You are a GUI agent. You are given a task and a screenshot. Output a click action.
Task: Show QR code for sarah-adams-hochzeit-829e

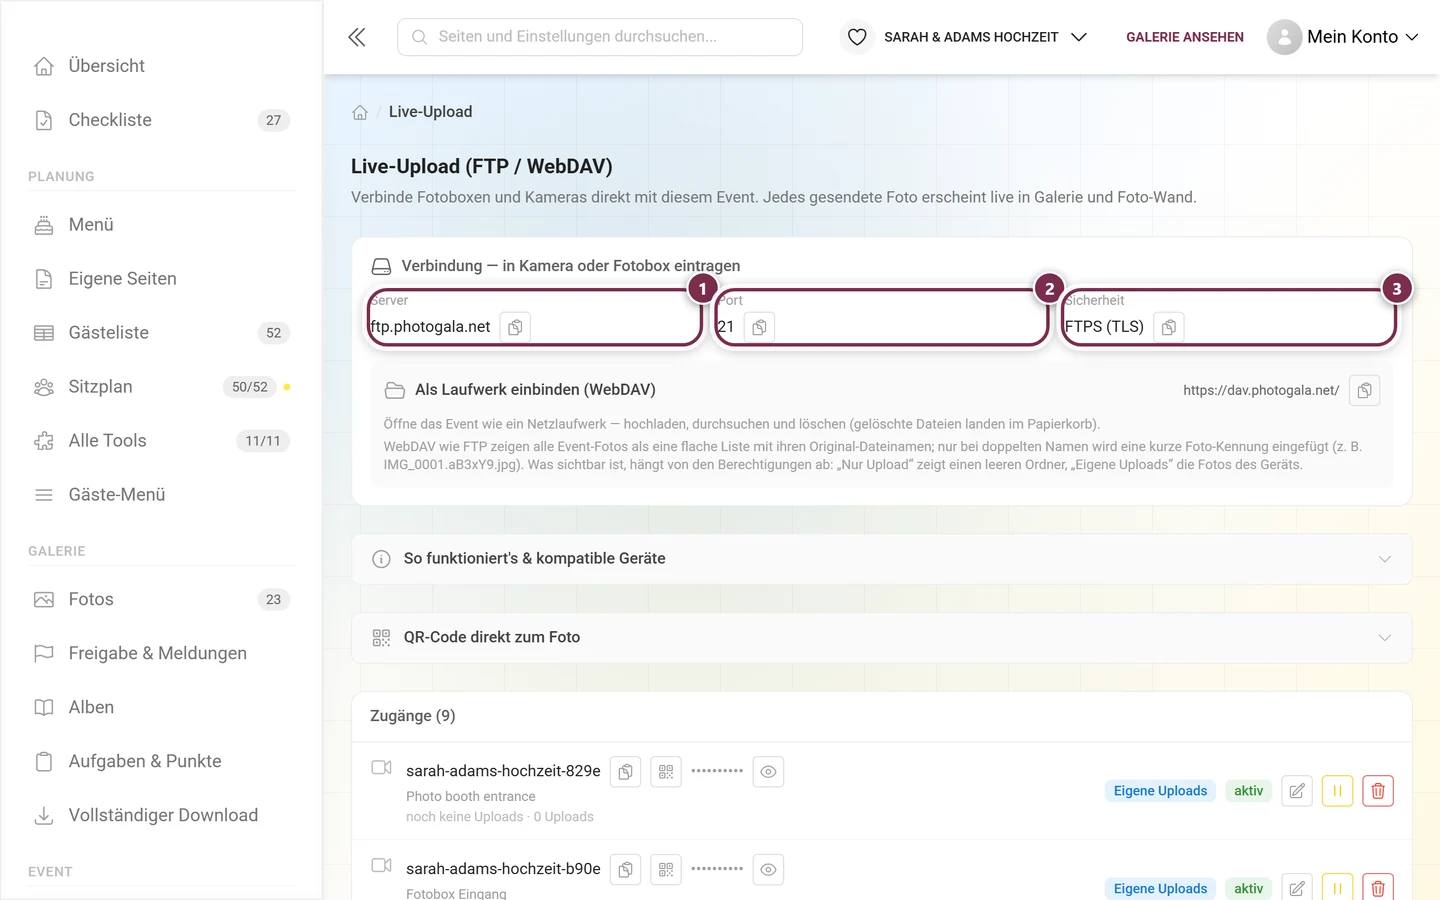666,772
